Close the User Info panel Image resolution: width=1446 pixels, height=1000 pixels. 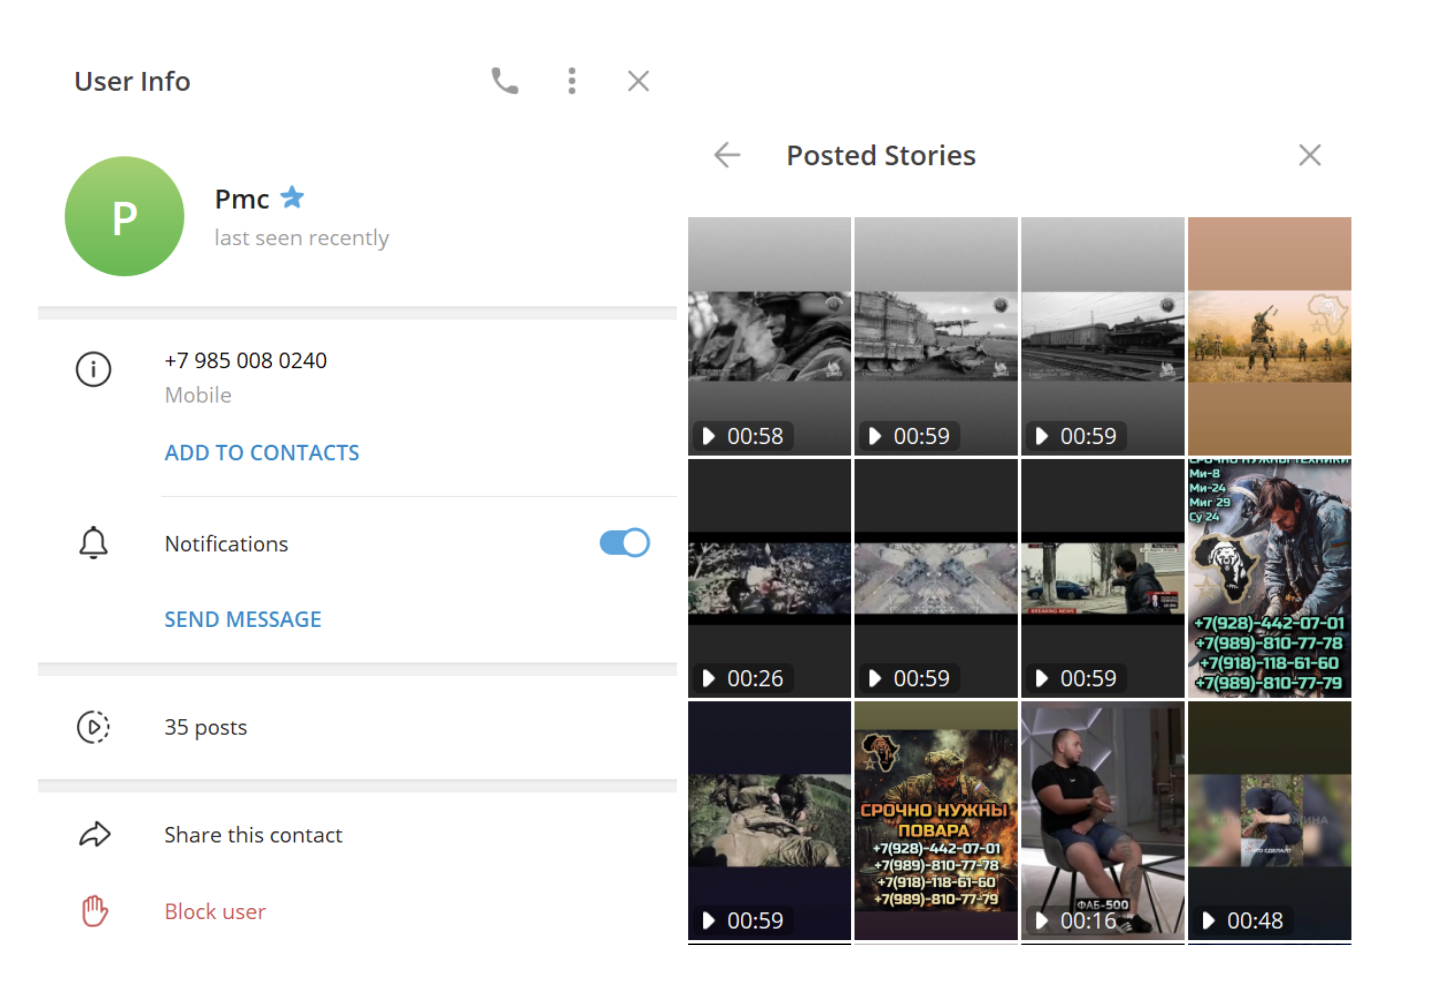(x=638, y=81)
